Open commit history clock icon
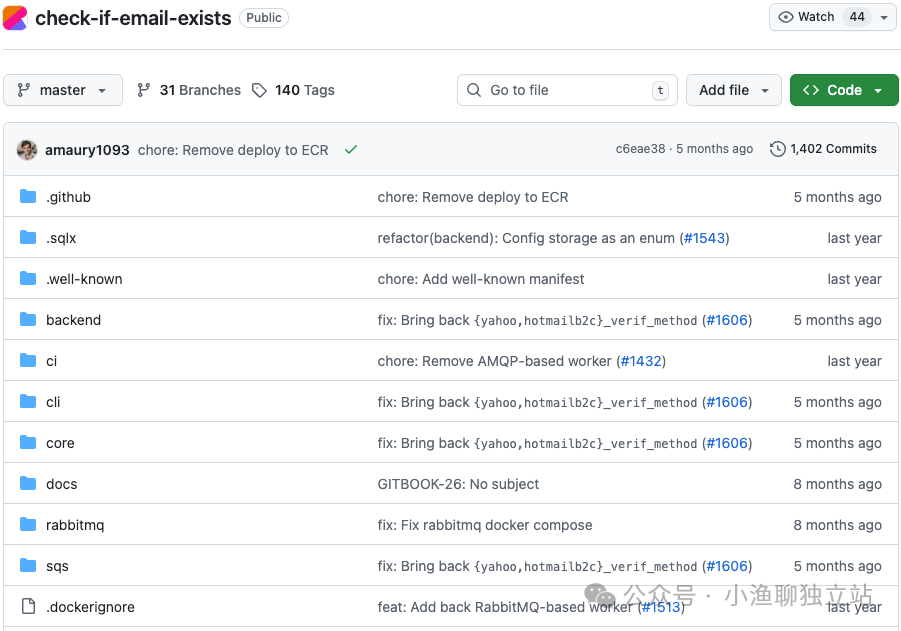 pos(777,149)
